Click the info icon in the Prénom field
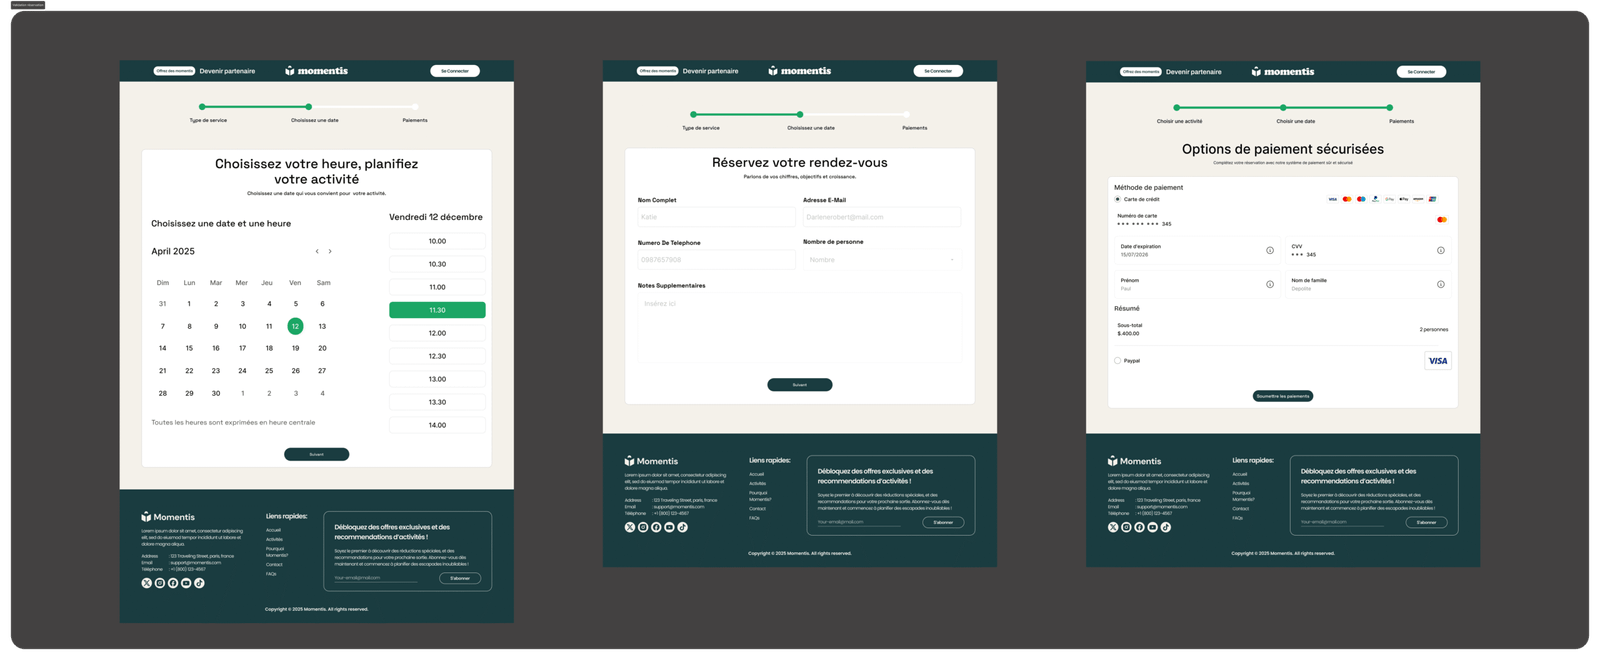Viewport: 1600px width, 660px height. click(1270, 284)
